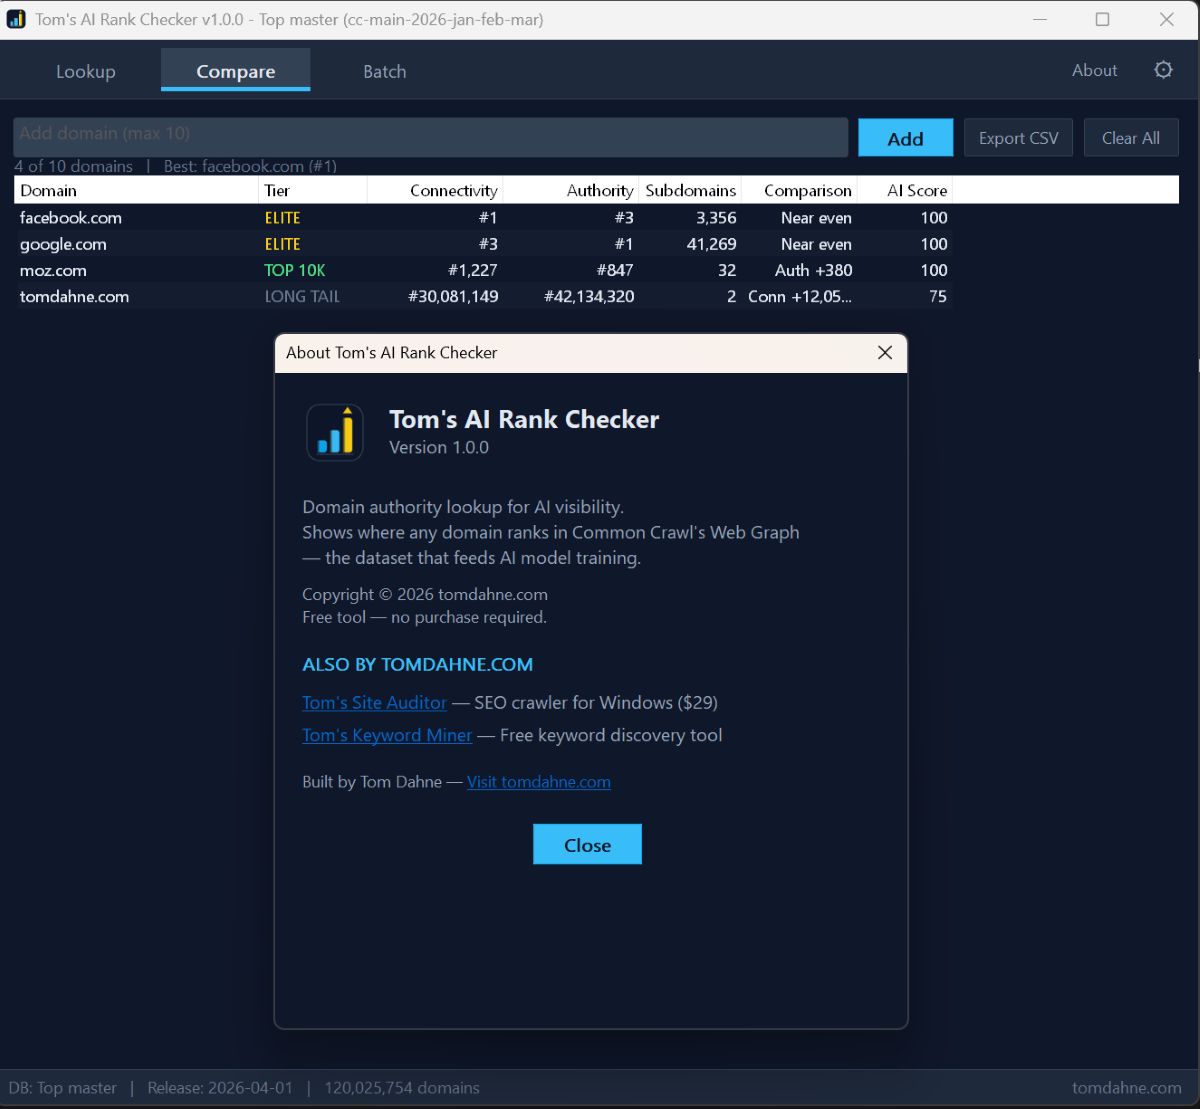The image size is (1200, 1109).
Task: Click the bar-chart logo in the About dialog
Action: (335, 432)
